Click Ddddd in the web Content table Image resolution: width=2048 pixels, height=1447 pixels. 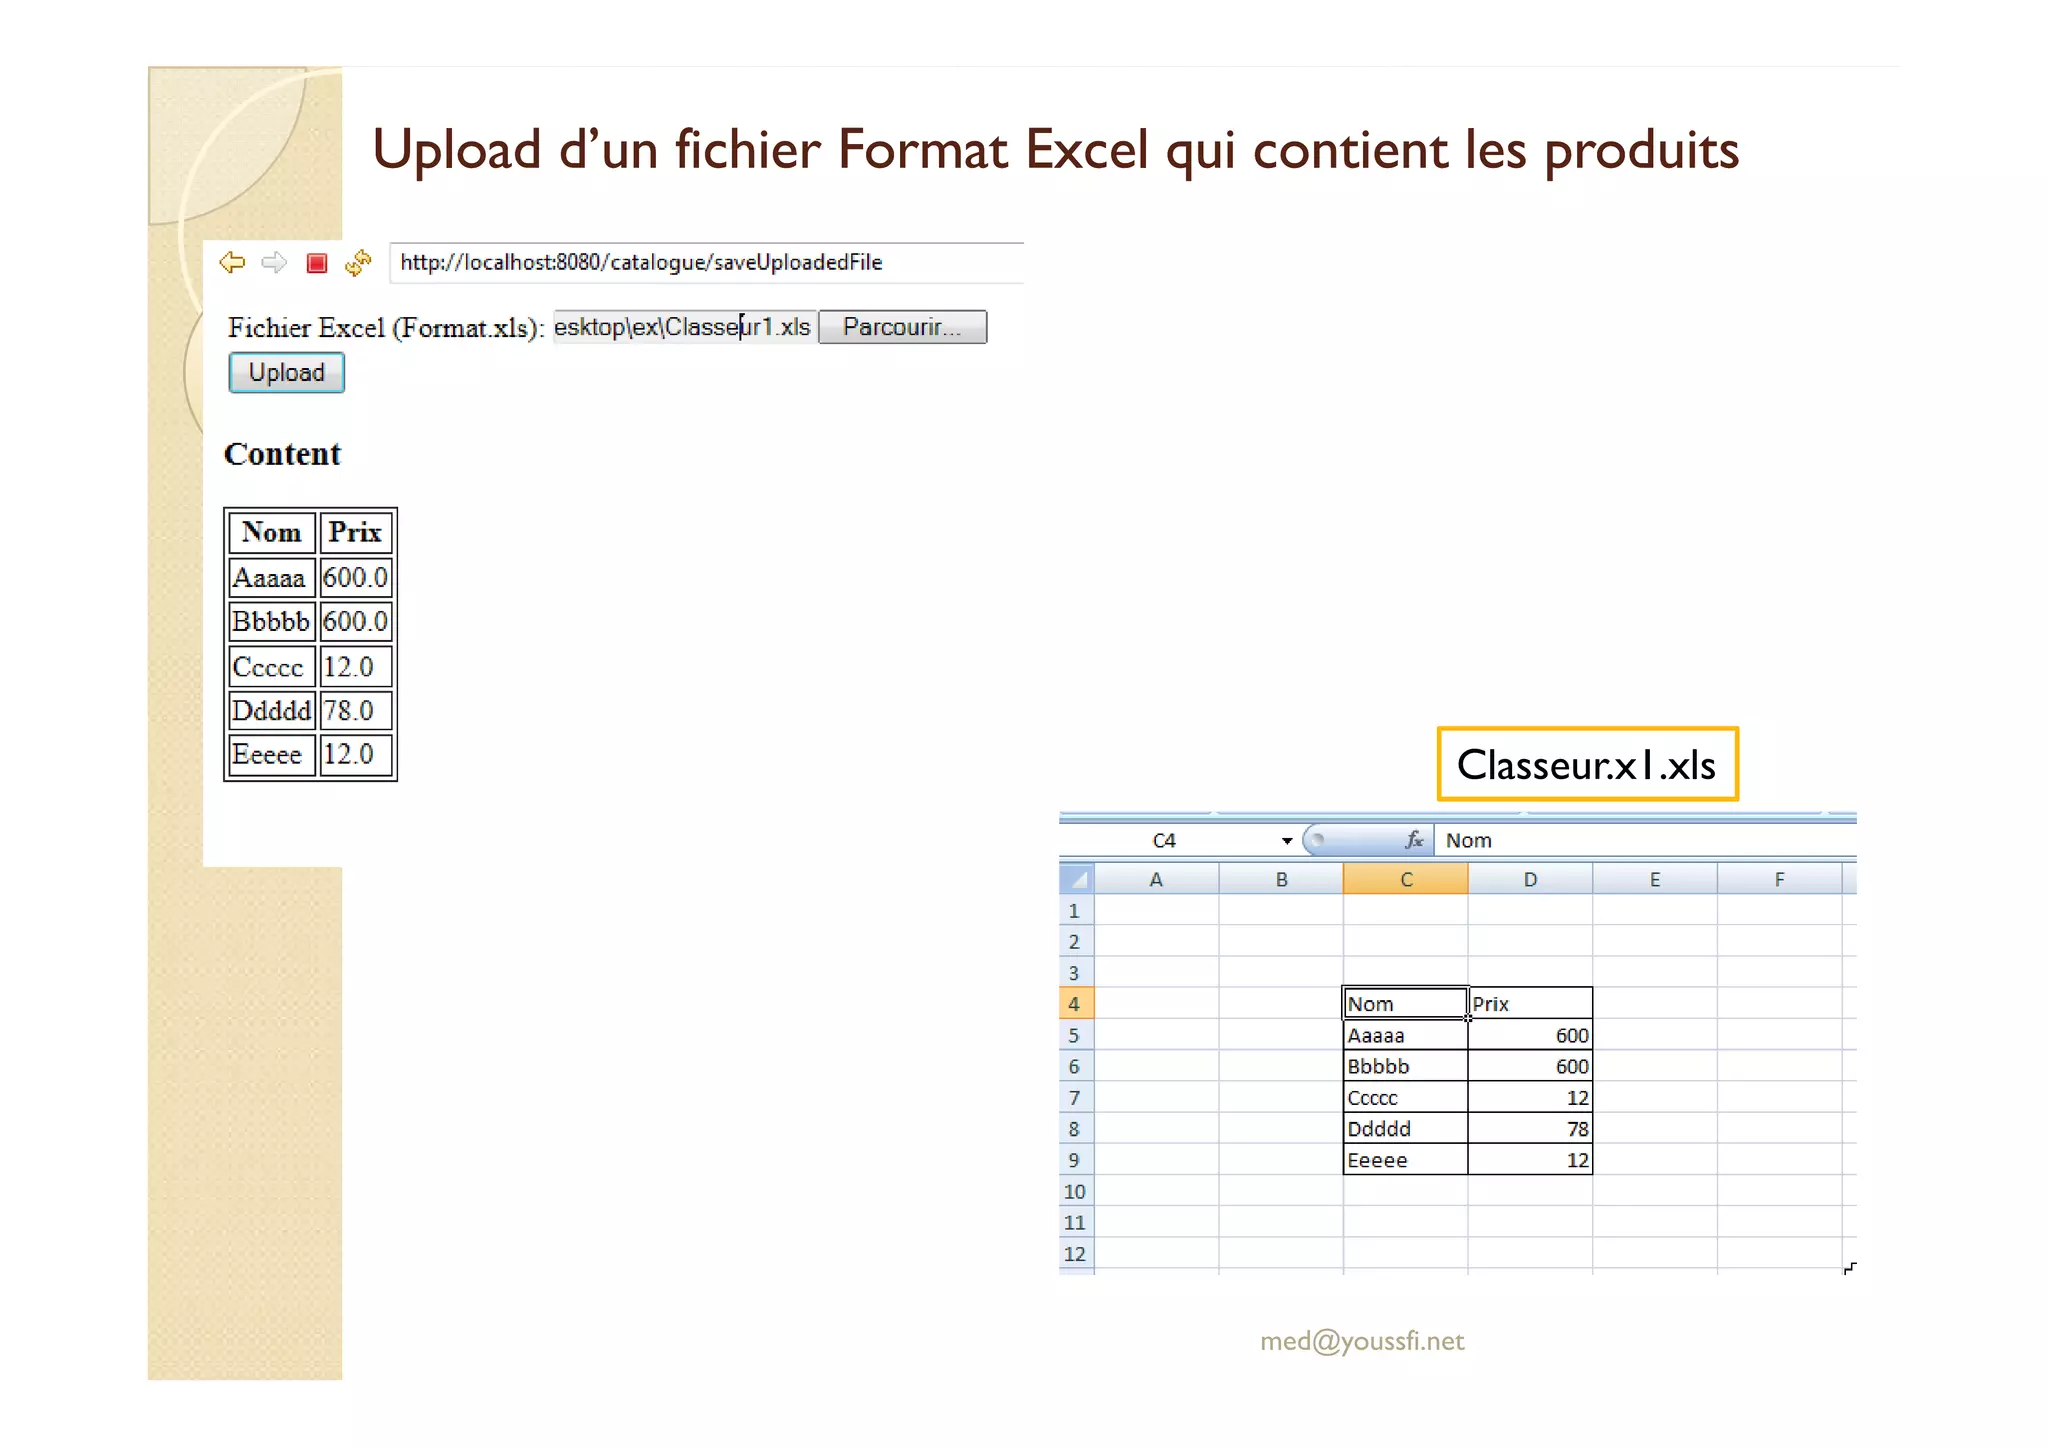pyautogui.click(x=272, y=710)
